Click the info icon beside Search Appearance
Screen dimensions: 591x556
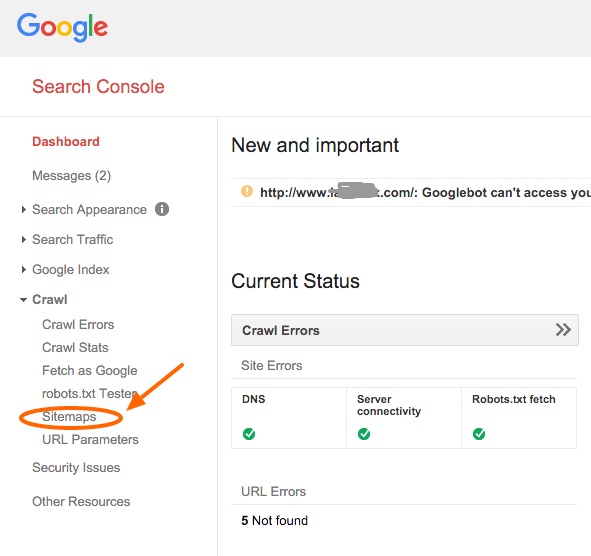[162, 209]
